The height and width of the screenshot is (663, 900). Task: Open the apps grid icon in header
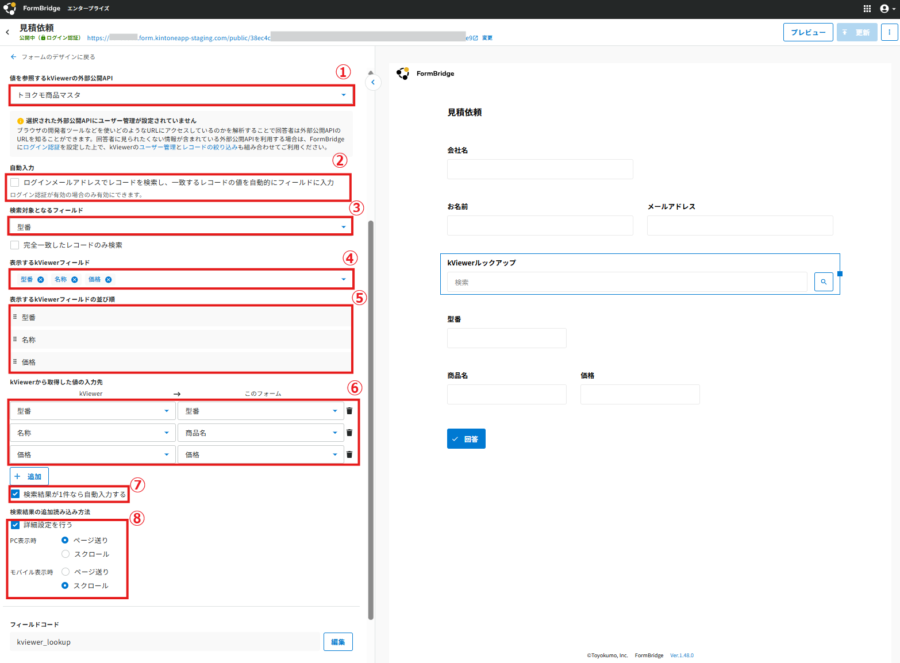point(867,9)
